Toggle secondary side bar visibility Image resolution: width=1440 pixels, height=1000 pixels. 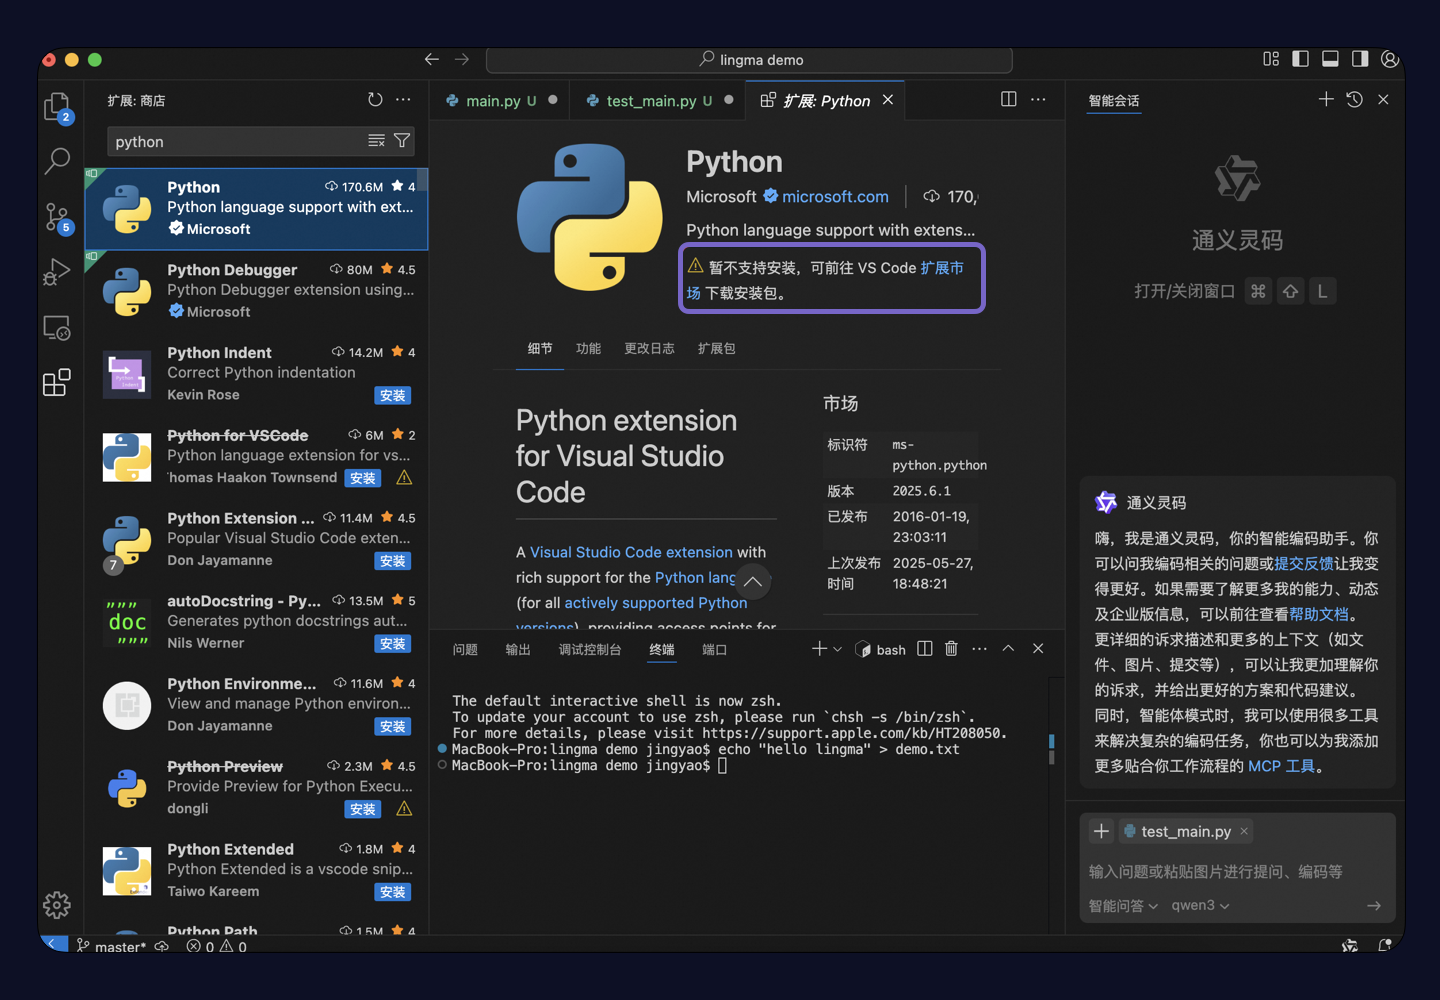click(x=1360, y=60)
